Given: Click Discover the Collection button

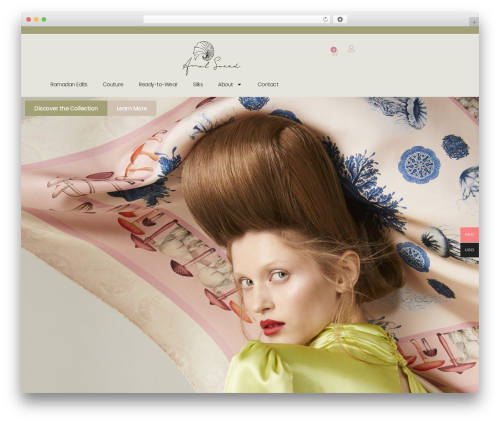Looking at the screenshot, I should (x=66, y=108).
